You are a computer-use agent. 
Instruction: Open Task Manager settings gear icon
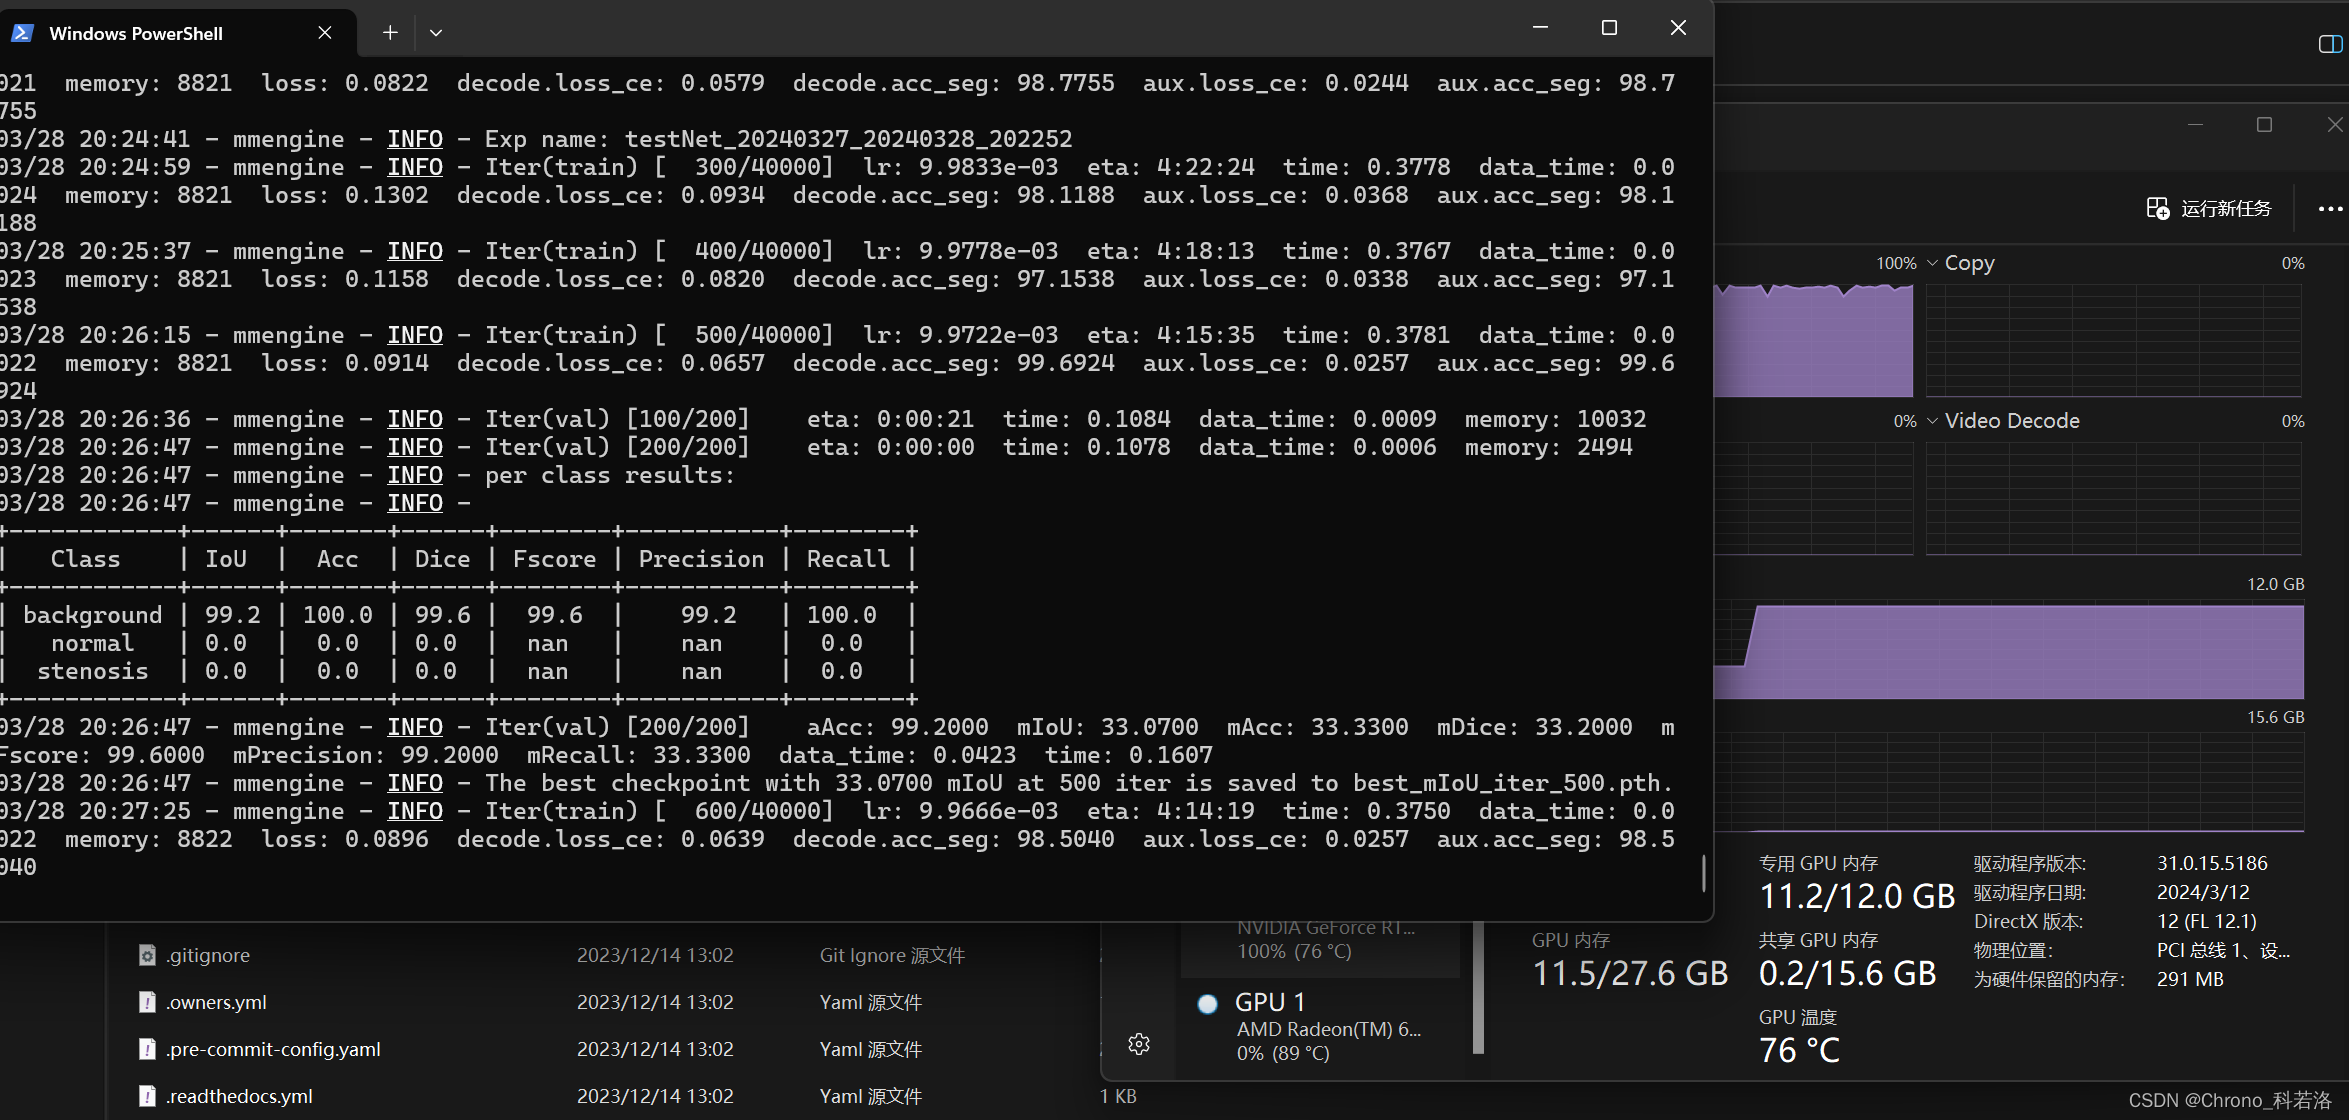point(1139,1044)
